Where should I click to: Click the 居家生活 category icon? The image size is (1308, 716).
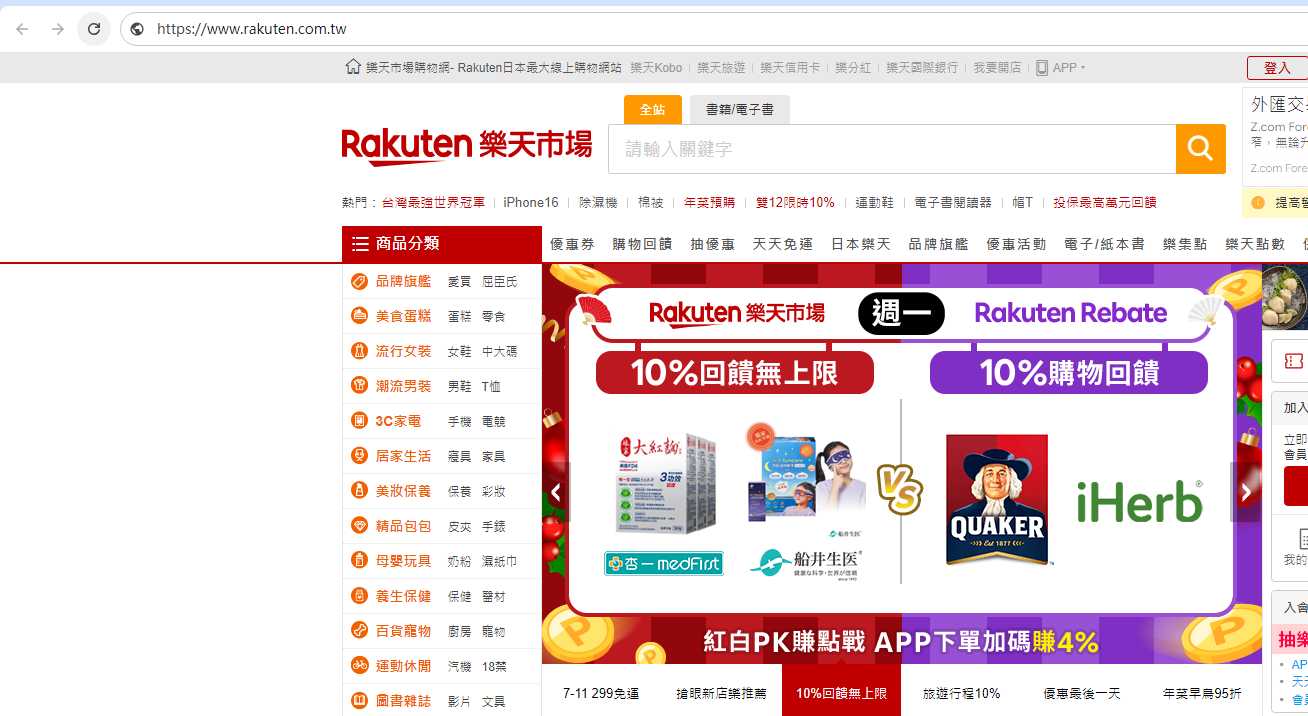click(x=360, y=456)
